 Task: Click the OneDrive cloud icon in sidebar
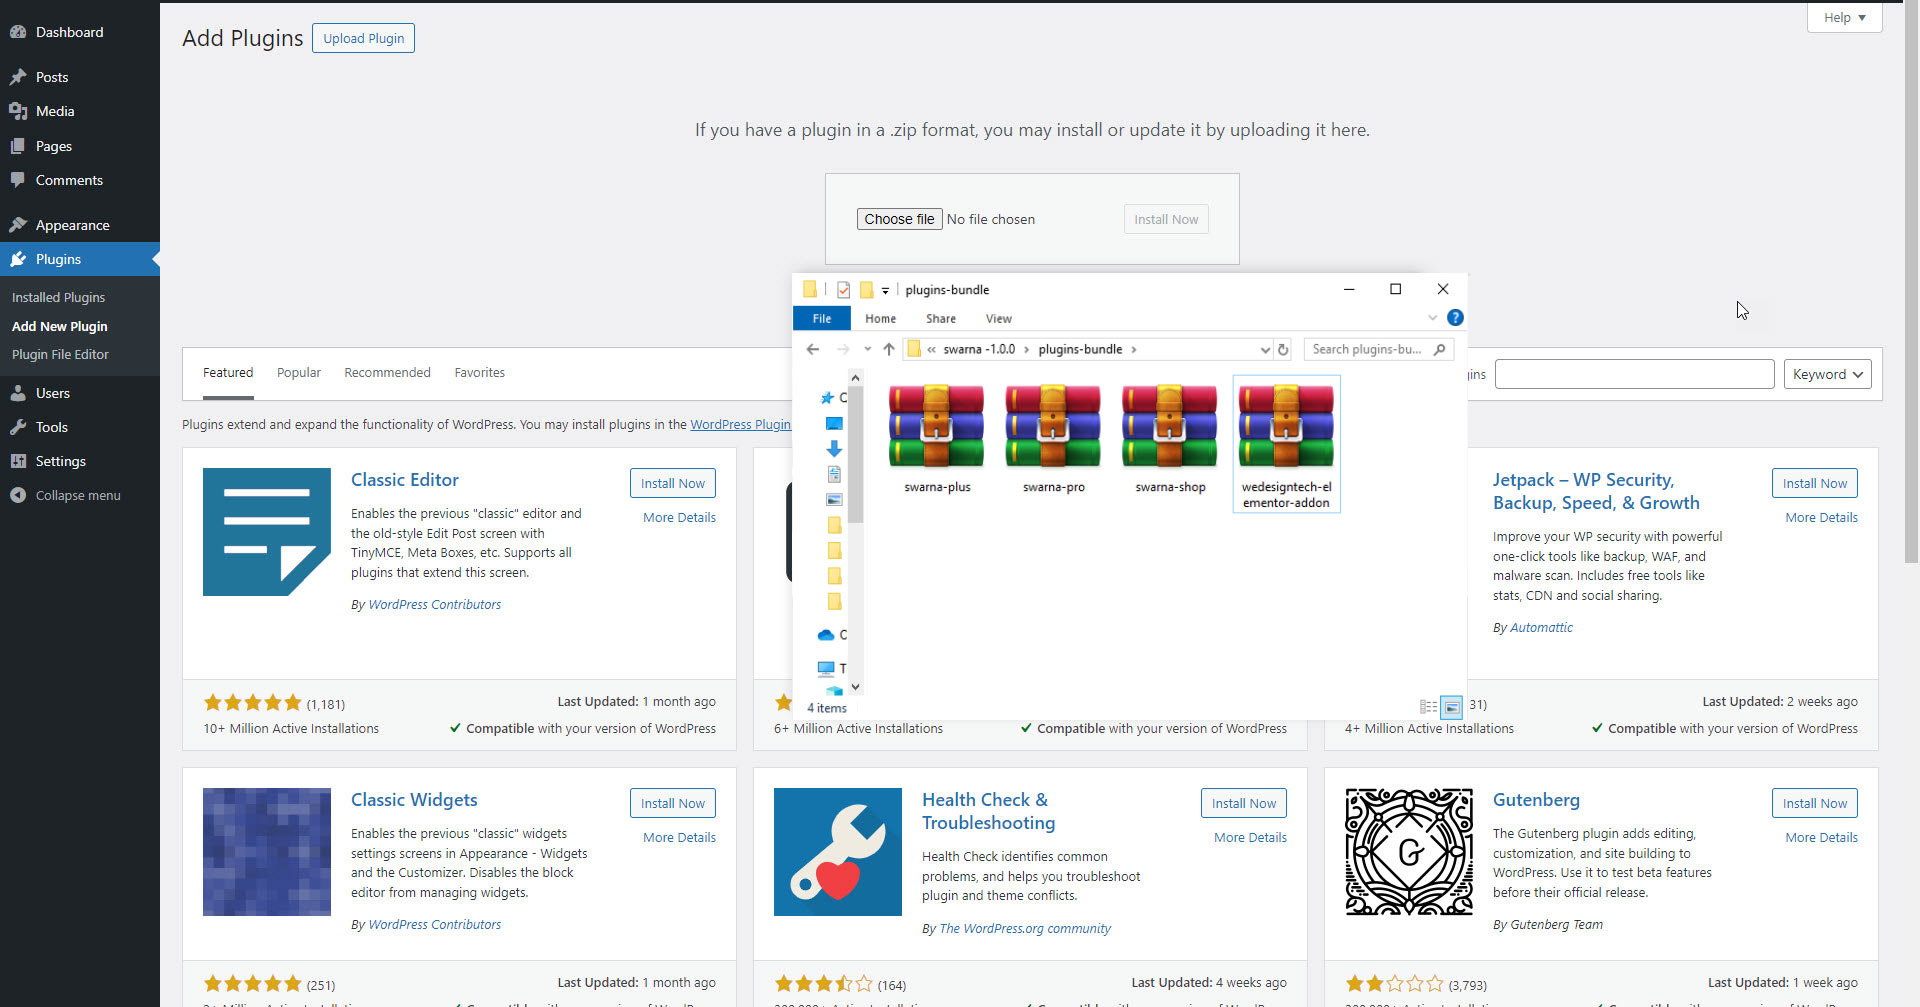[x=826, y=635]
